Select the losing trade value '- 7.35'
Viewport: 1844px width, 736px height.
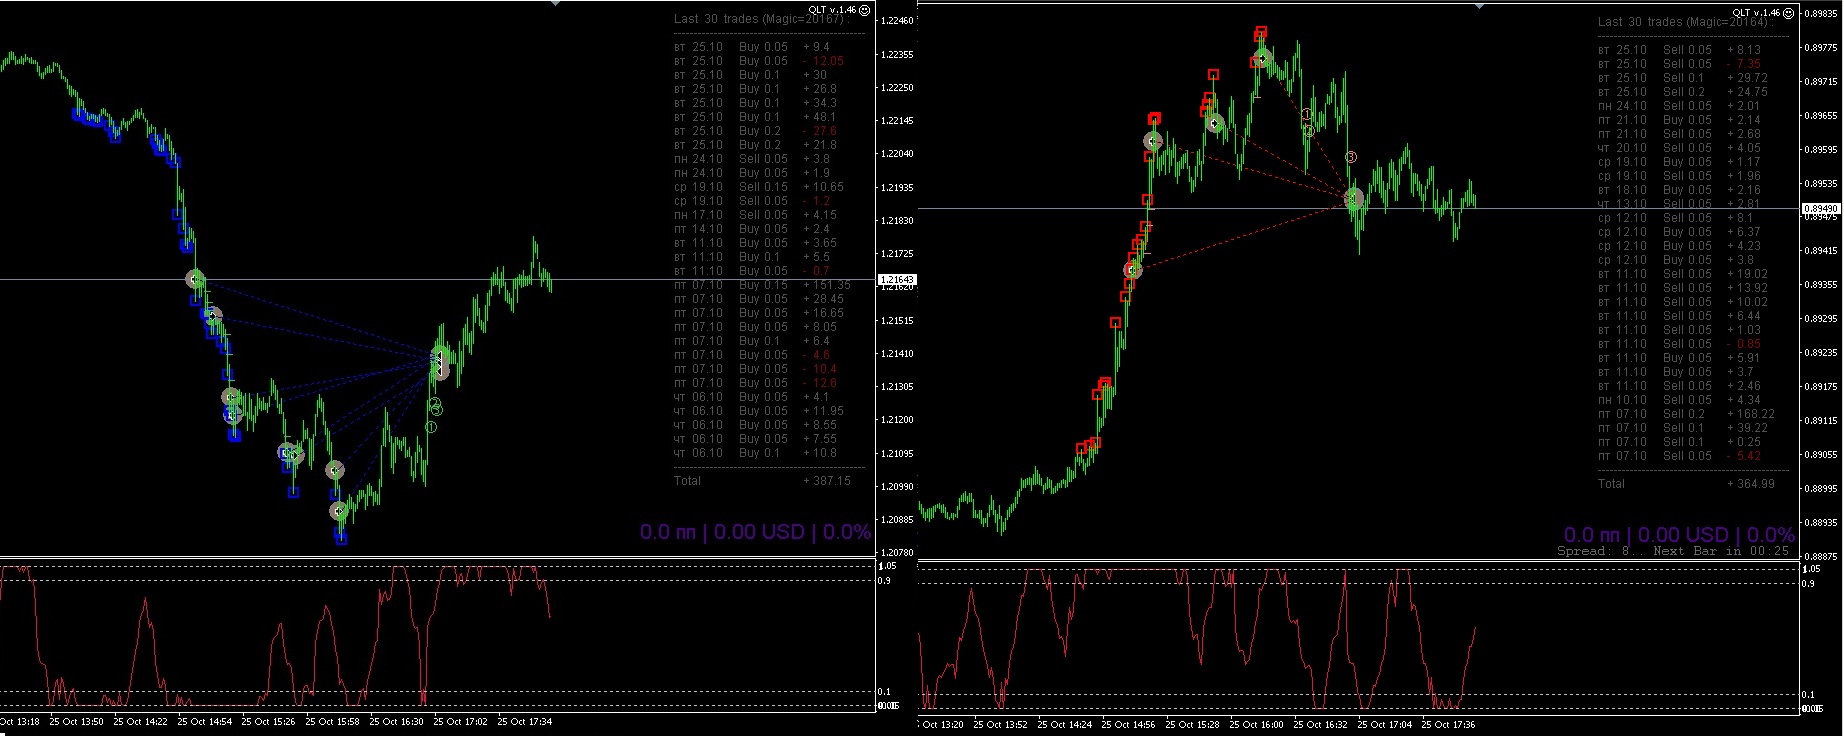(1744, 64)
